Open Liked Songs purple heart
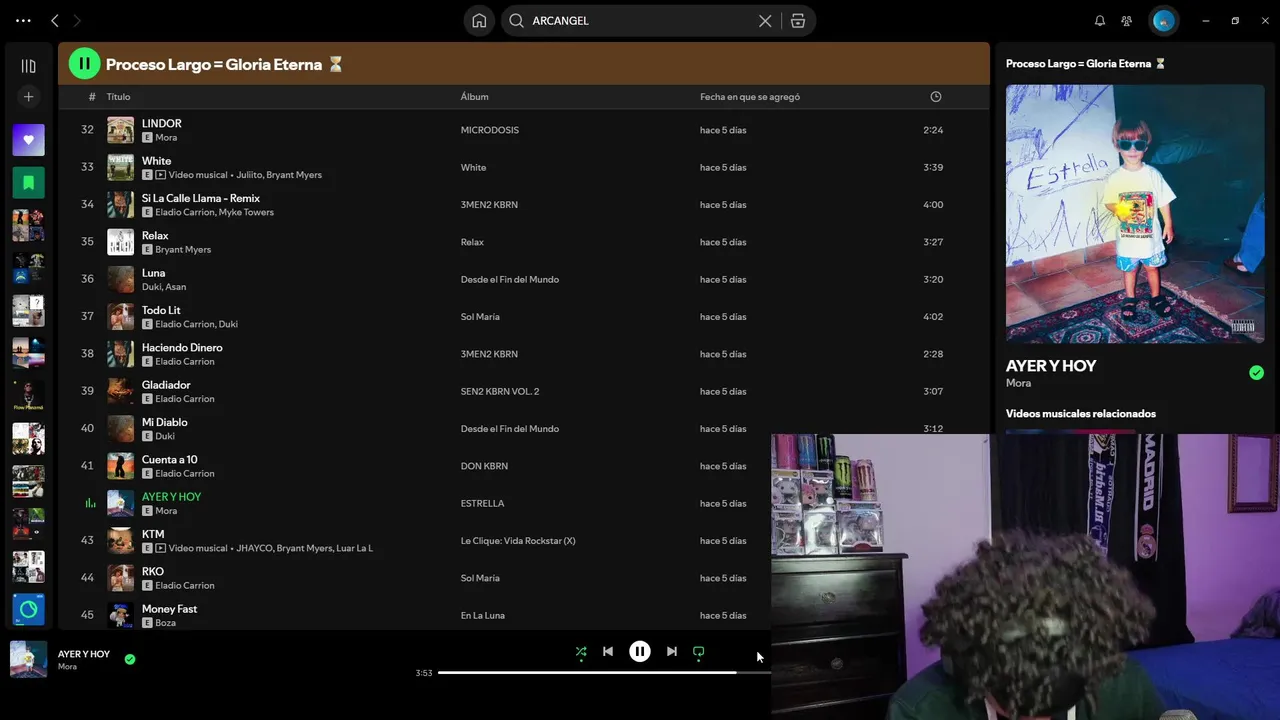Screen dimensions: 1280x720 28,140
